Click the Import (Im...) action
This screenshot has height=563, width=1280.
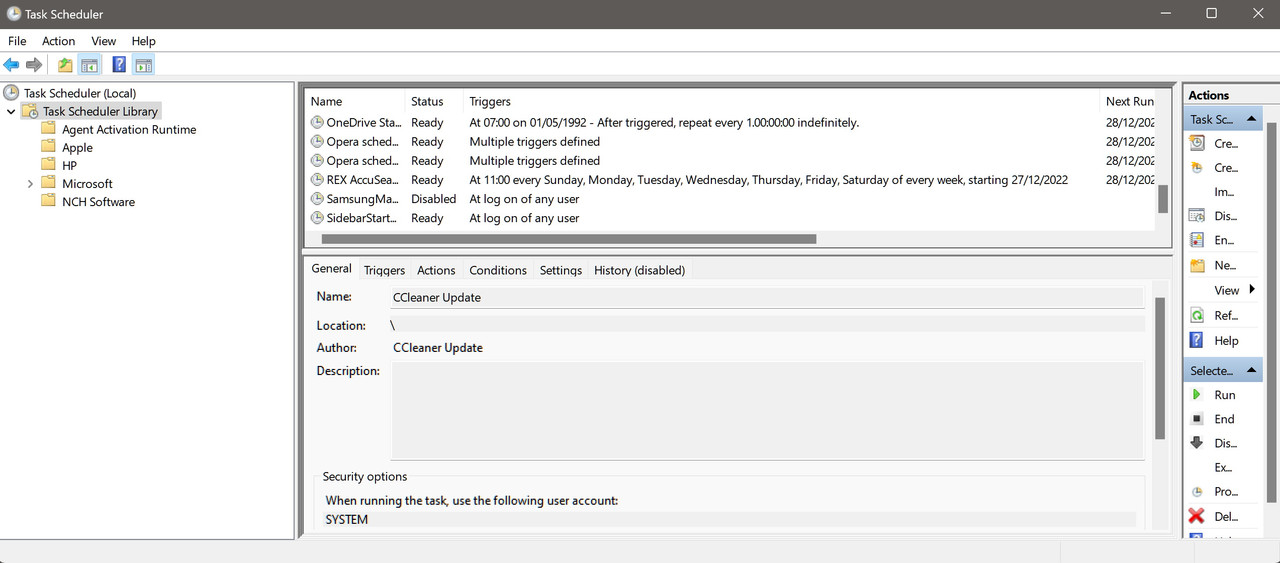1224,192
